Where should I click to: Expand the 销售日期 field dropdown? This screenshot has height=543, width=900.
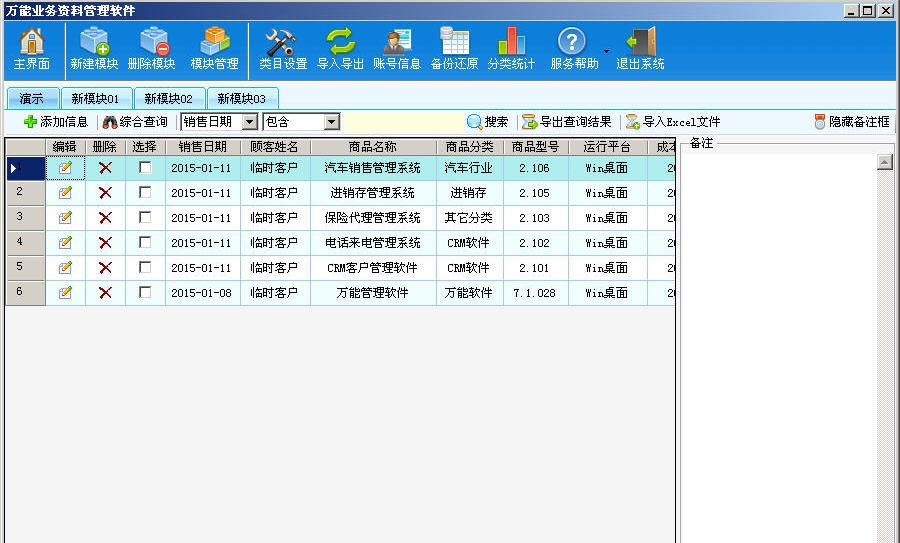click(249, 122)
